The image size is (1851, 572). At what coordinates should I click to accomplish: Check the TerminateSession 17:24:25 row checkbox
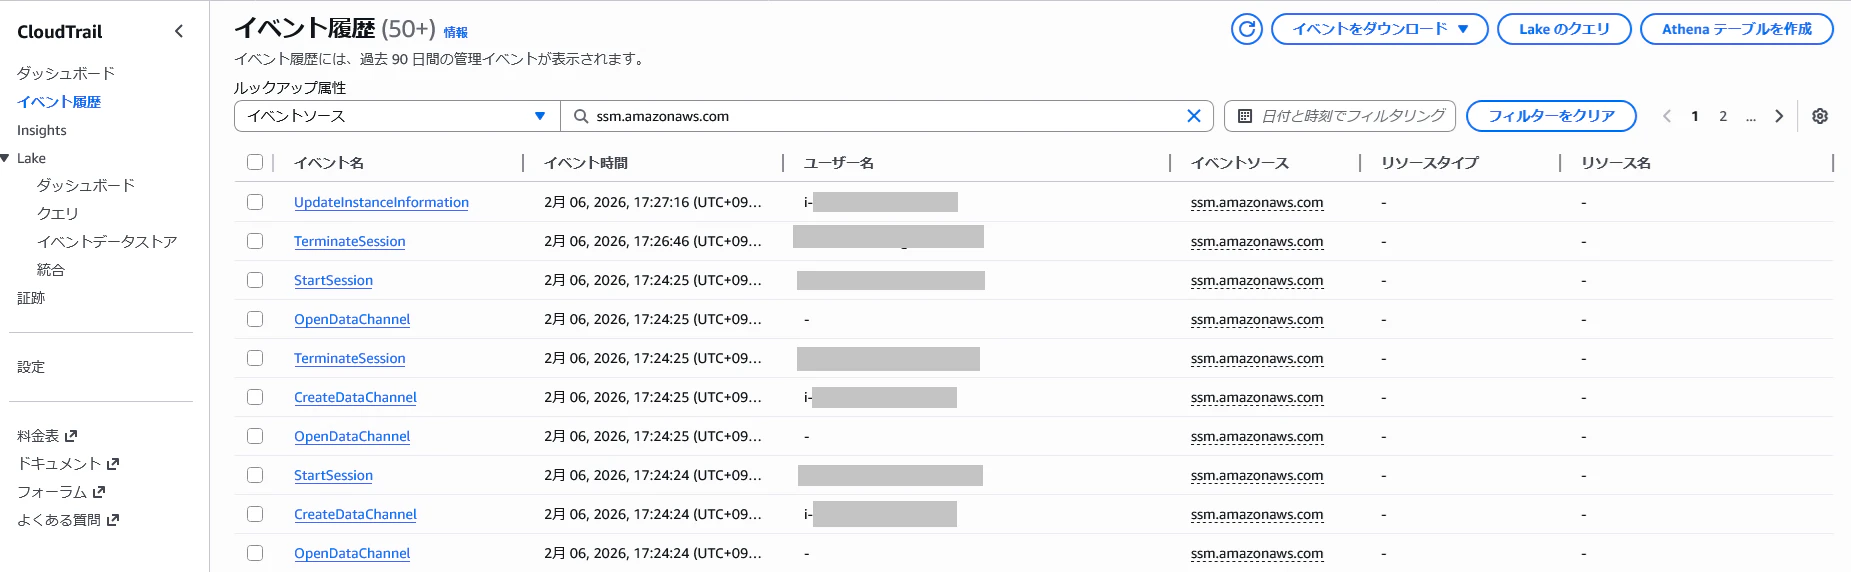pos(255,358)
